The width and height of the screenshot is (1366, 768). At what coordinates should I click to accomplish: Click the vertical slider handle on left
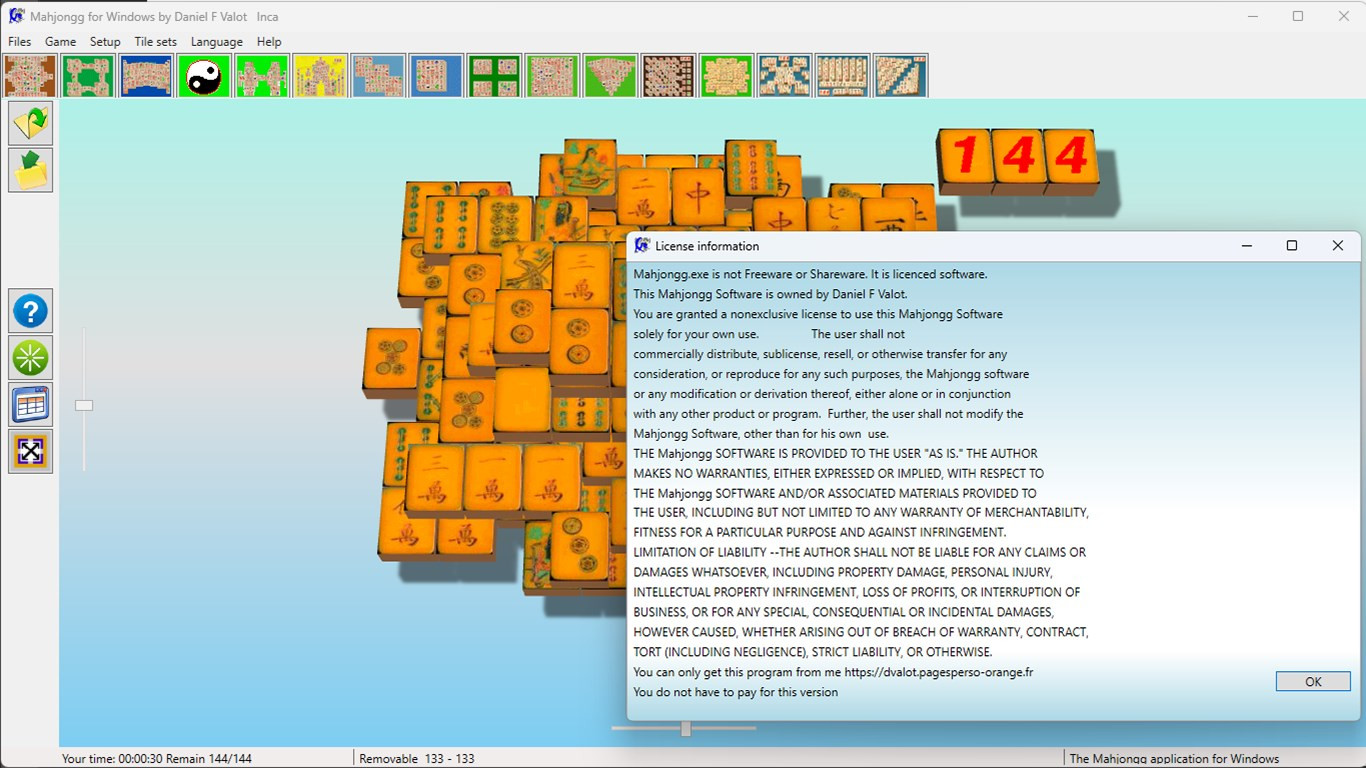[84, 405]
